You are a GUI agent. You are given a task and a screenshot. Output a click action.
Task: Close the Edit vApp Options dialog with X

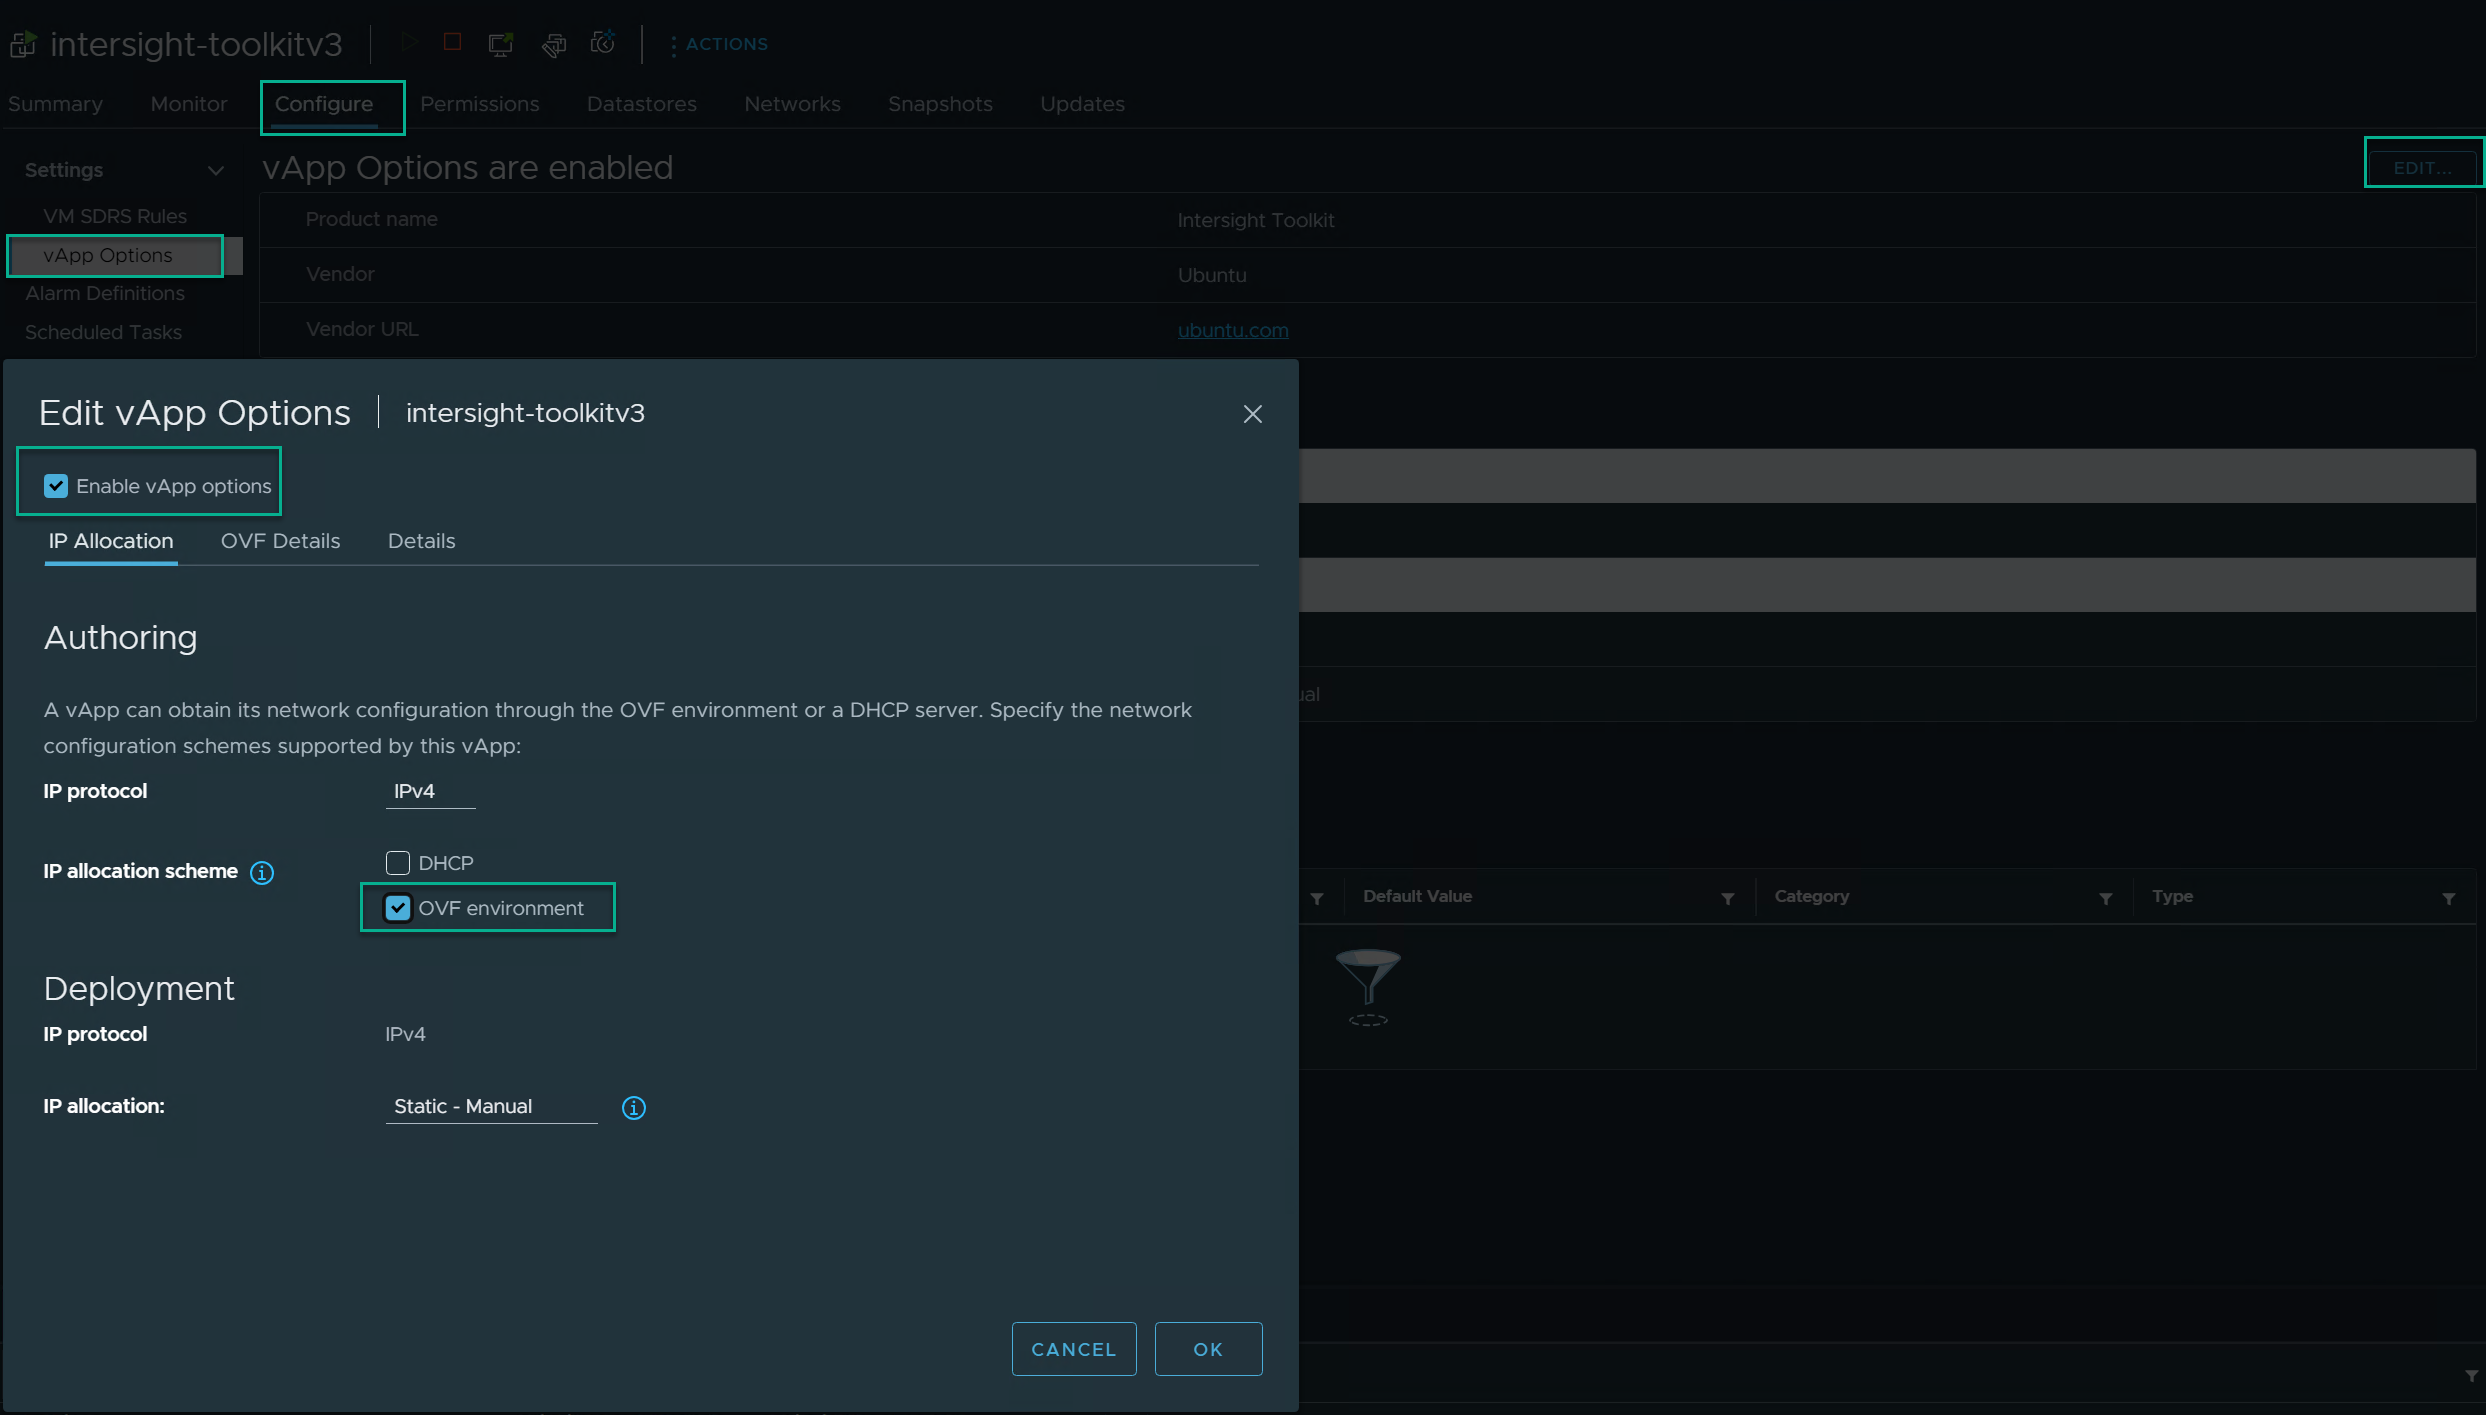(x=1252, y=414)
